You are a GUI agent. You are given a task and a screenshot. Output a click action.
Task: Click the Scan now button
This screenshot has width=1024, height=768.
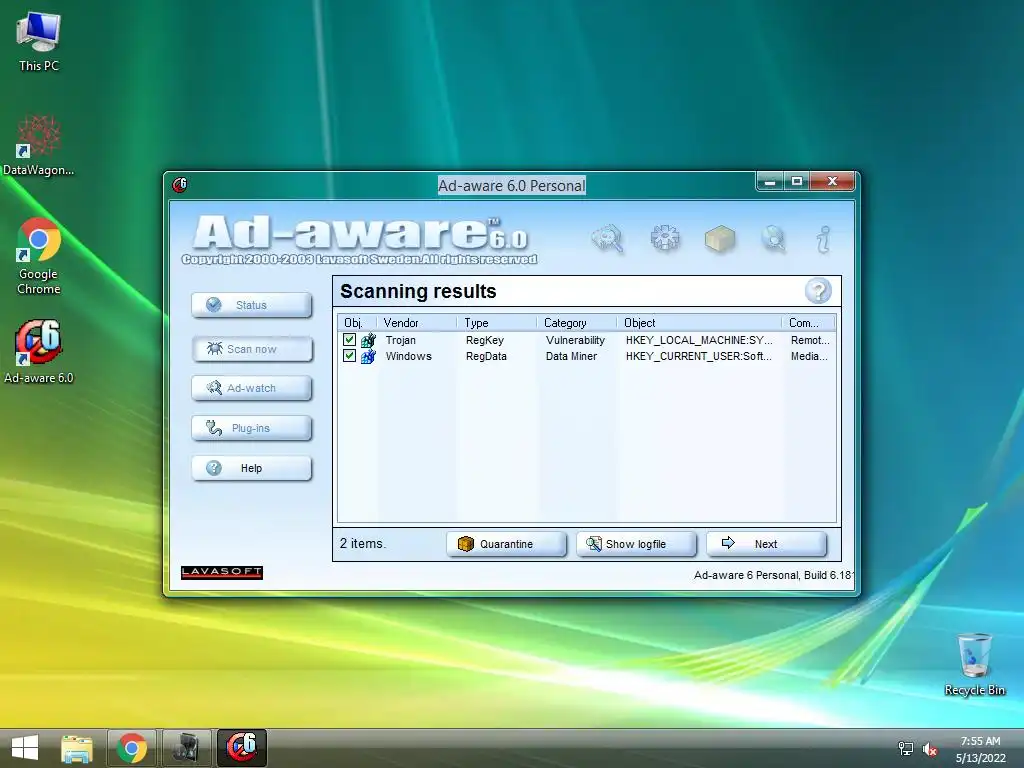coord(251,349)
